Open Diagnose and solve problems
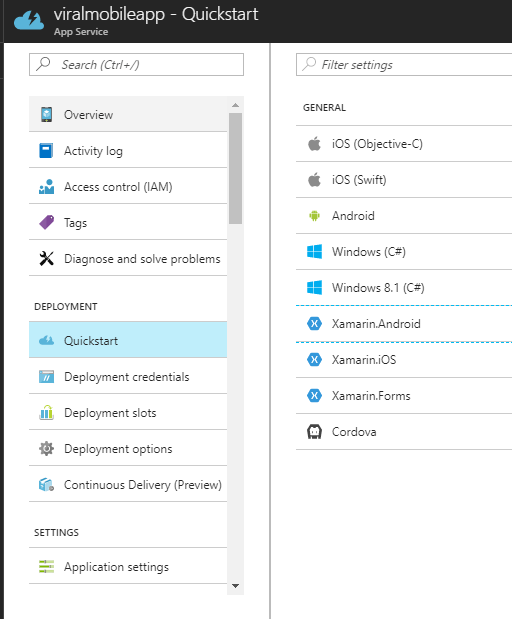Screen dimensions: 512x619 (x=128, y=259)
